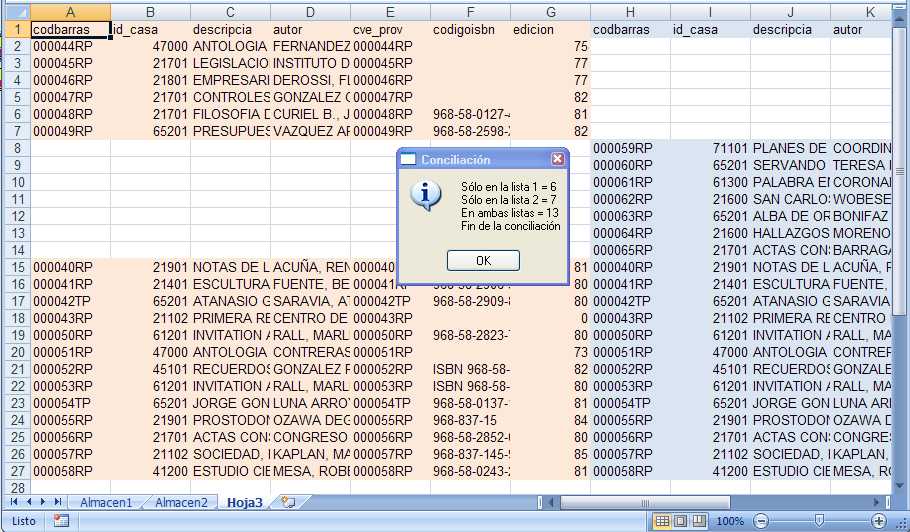The height and width of the screenshot is (532, 910).
Task: Click cell F24 968-837-15
Action: [470, 419]
